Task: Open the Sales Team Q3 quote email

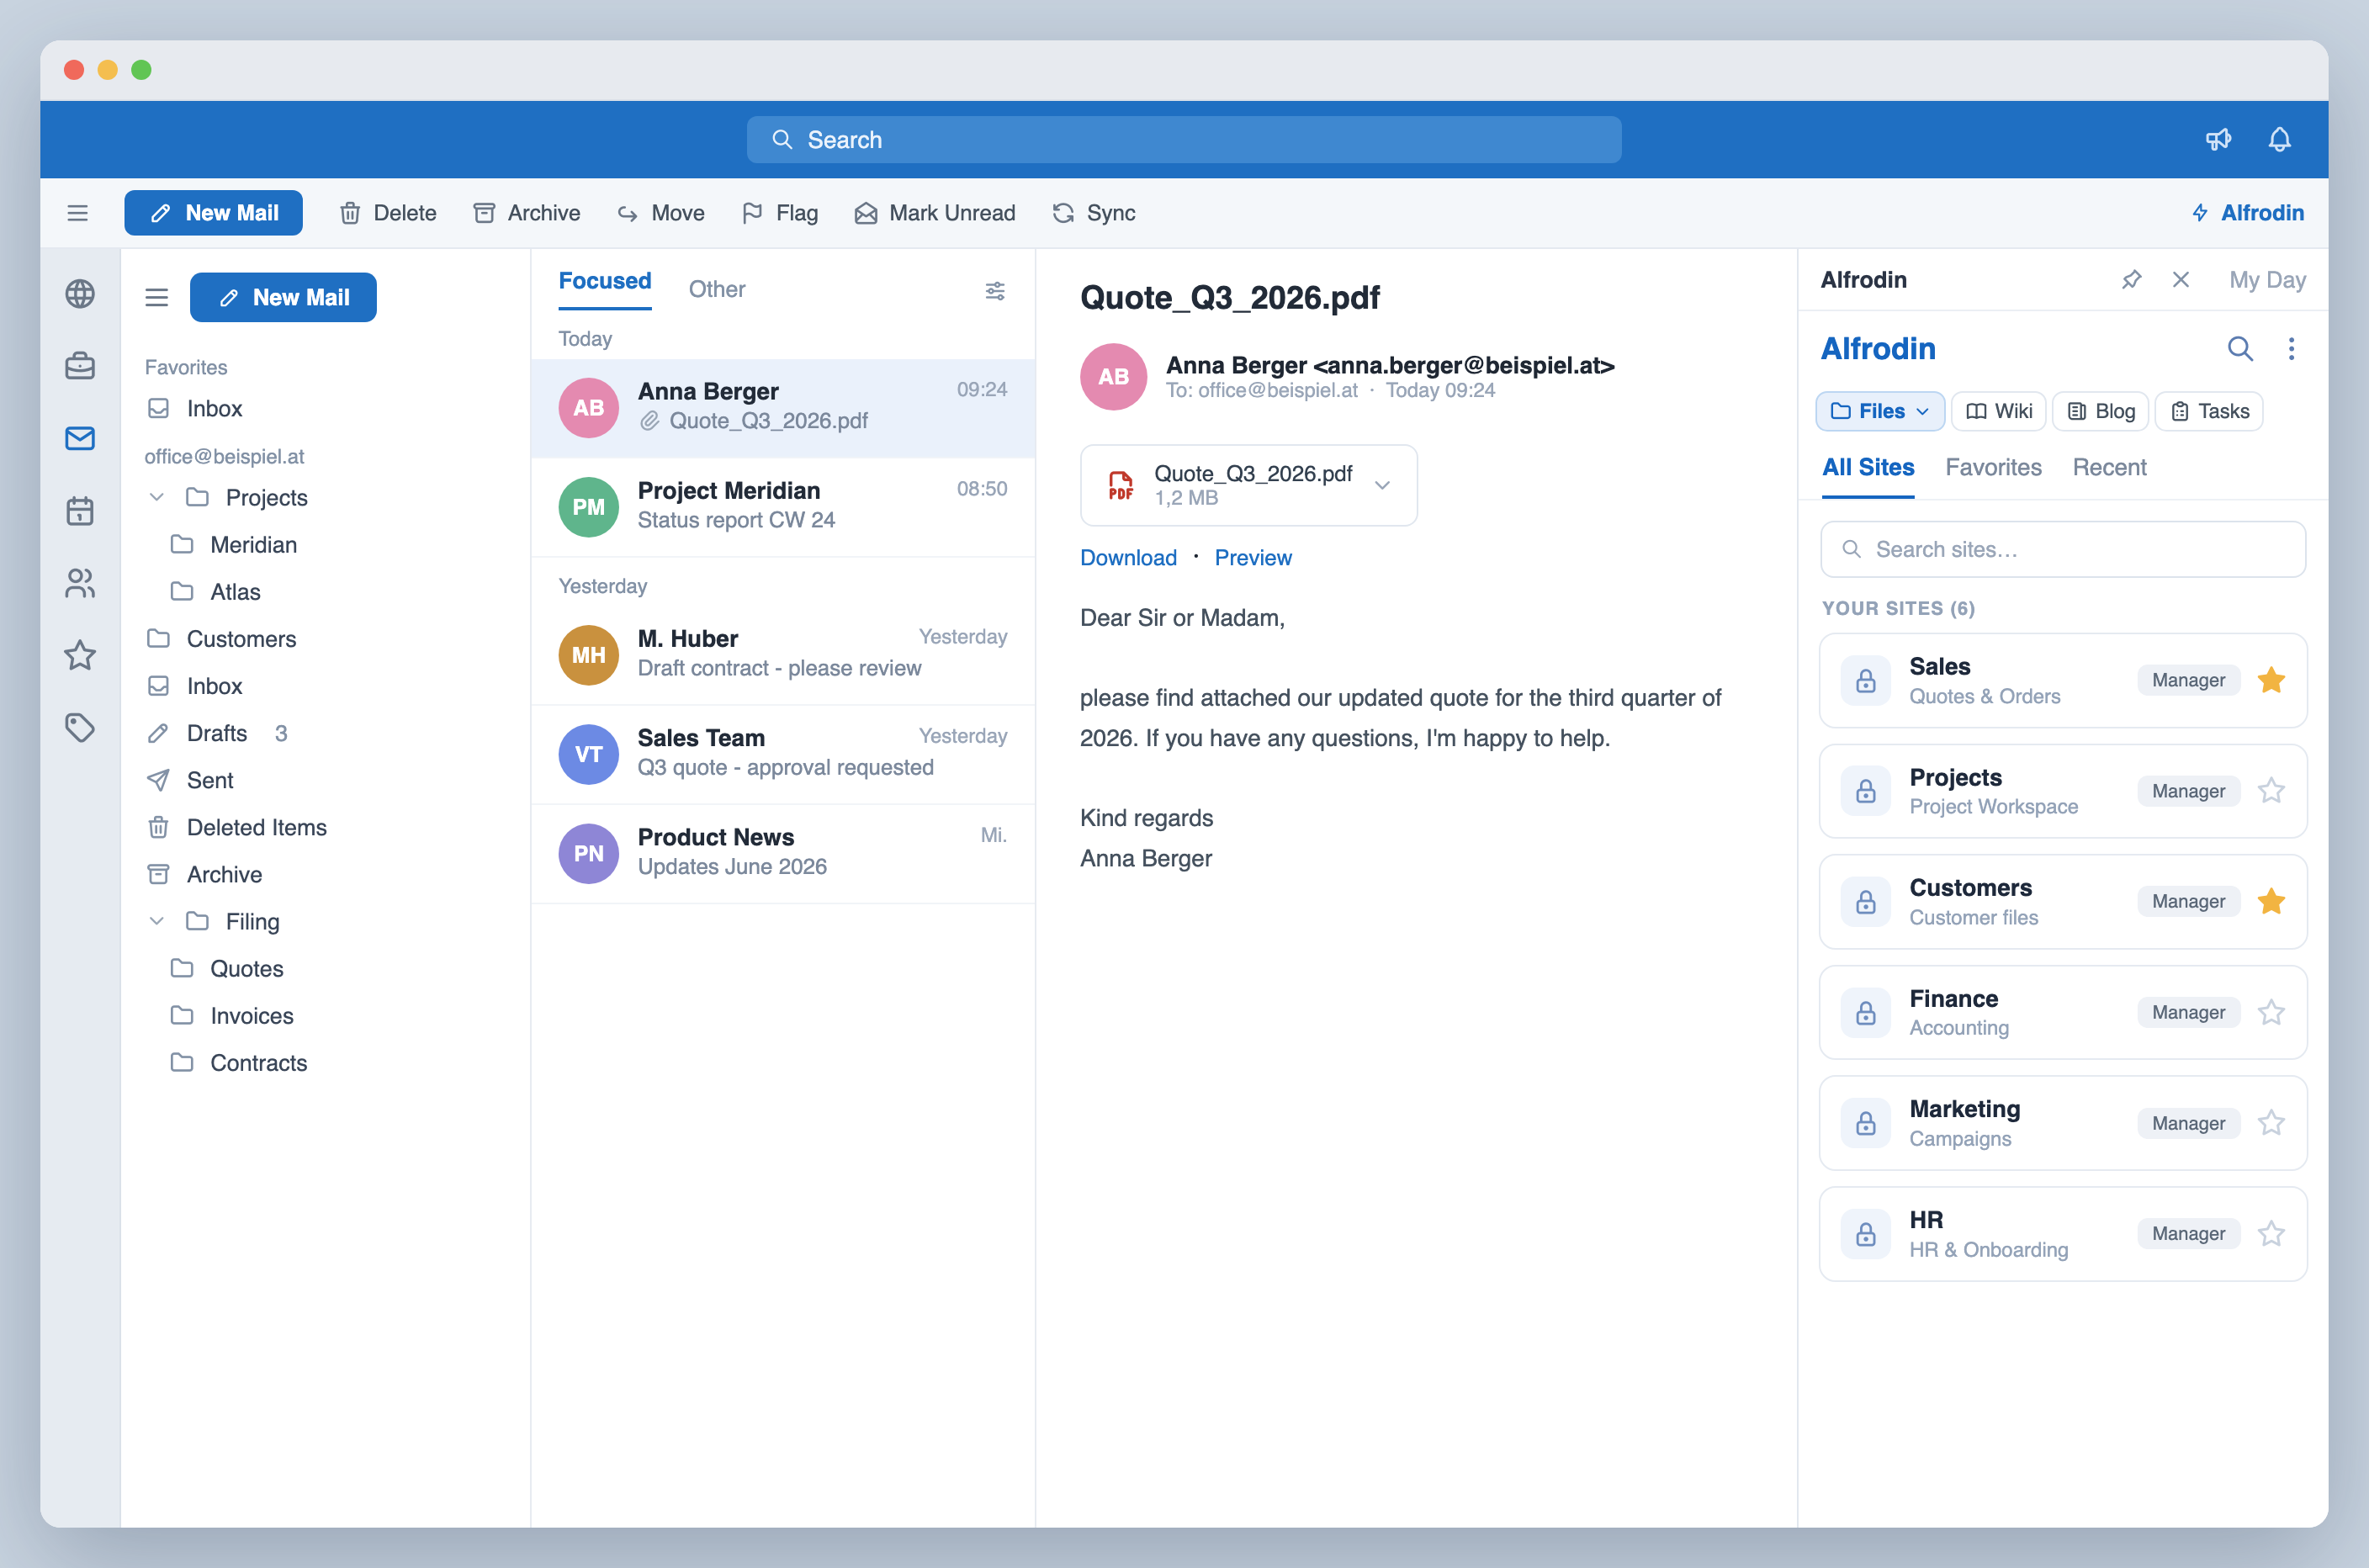Action: [783, 754]
